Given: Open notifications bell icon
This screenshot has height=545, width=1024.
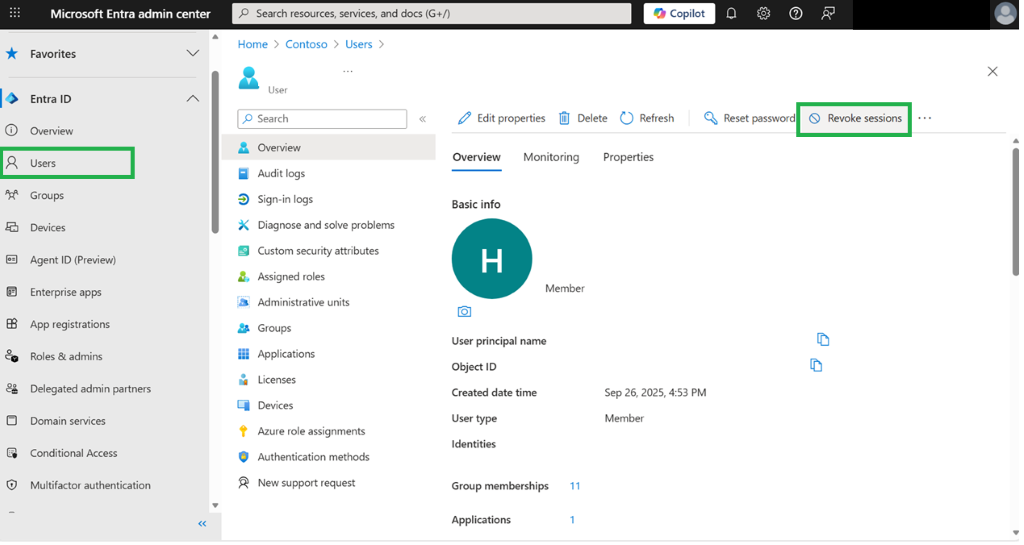Looking at the screenshot, I should pos(731,13).
